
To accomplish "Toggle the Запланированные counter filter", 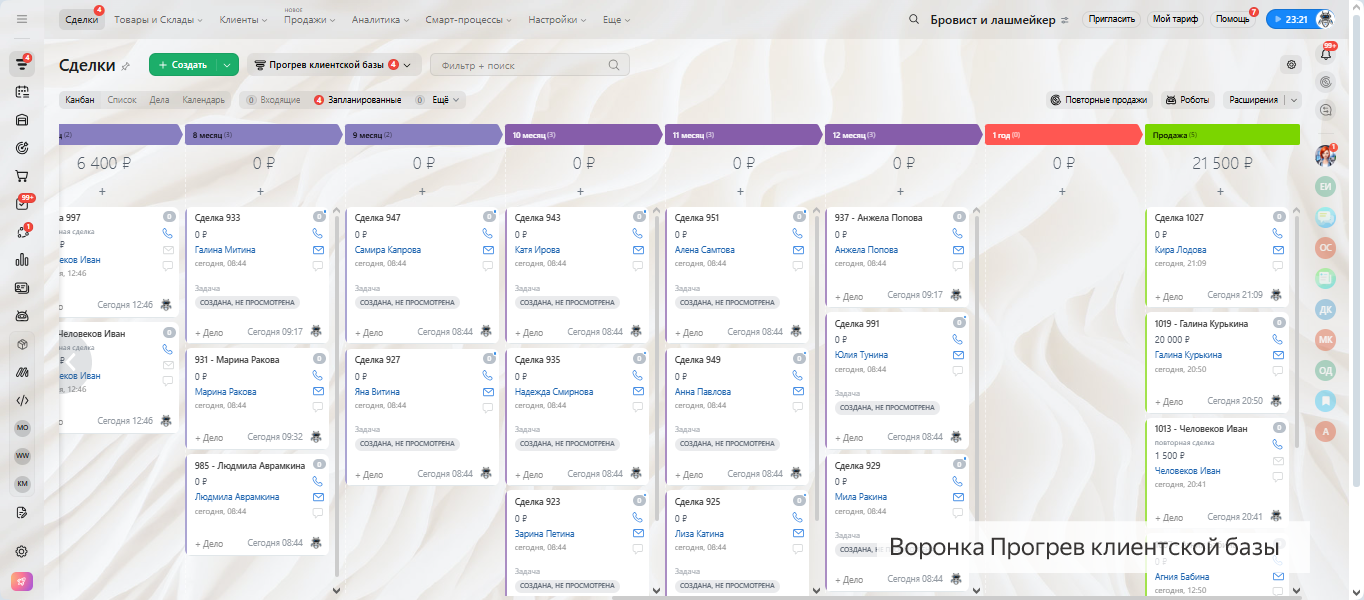I will pyautogui.click(x=357, y=100).
